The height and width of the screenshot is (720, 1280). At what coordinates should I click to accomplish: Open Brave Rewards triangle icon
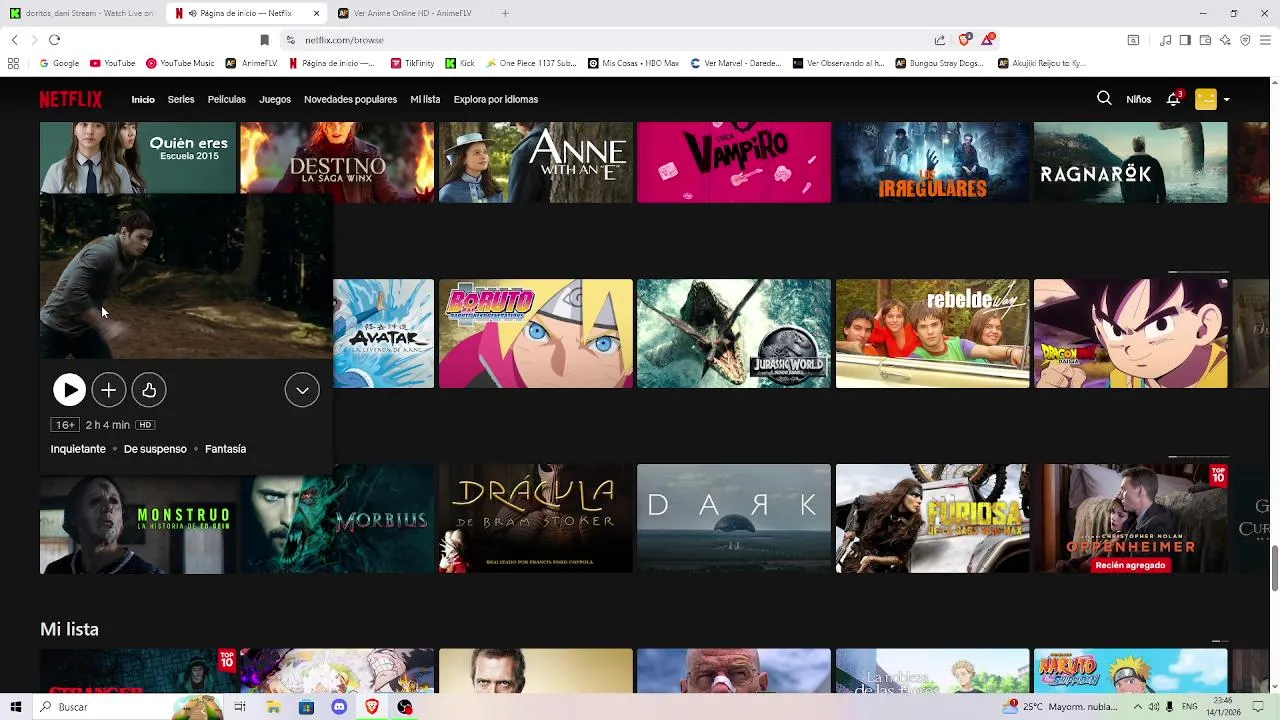point(988,40)
